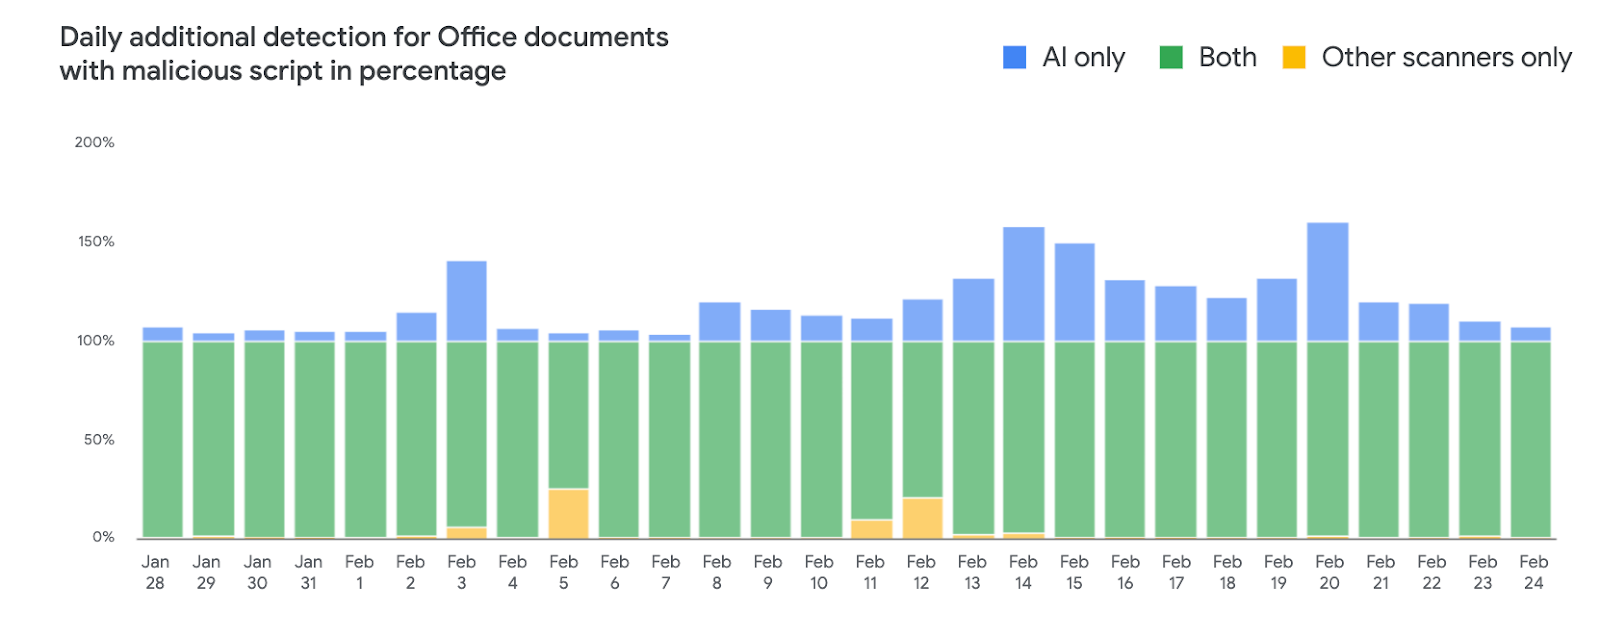Image resolution: width=1600 pixels, height=637 pixels.
Task: Click the yellow Other scanners only swatch
Action: pyautogui.click(x=1294, y=58)
